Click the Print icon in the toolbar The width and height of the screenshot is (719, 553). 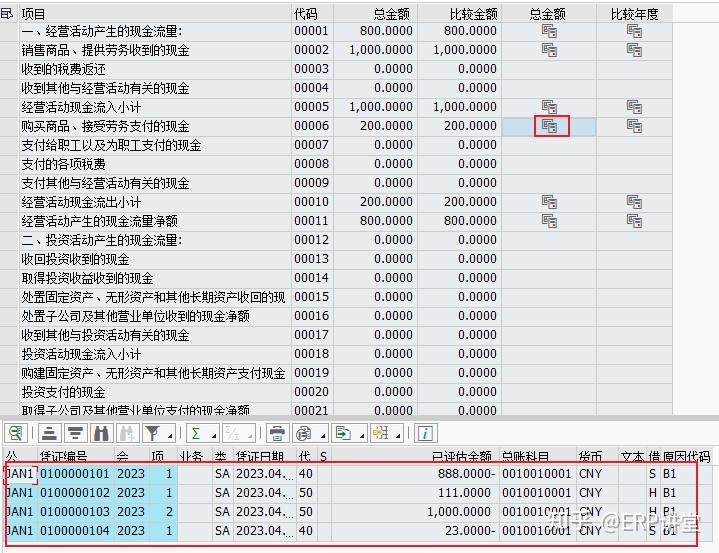[277, 433]
